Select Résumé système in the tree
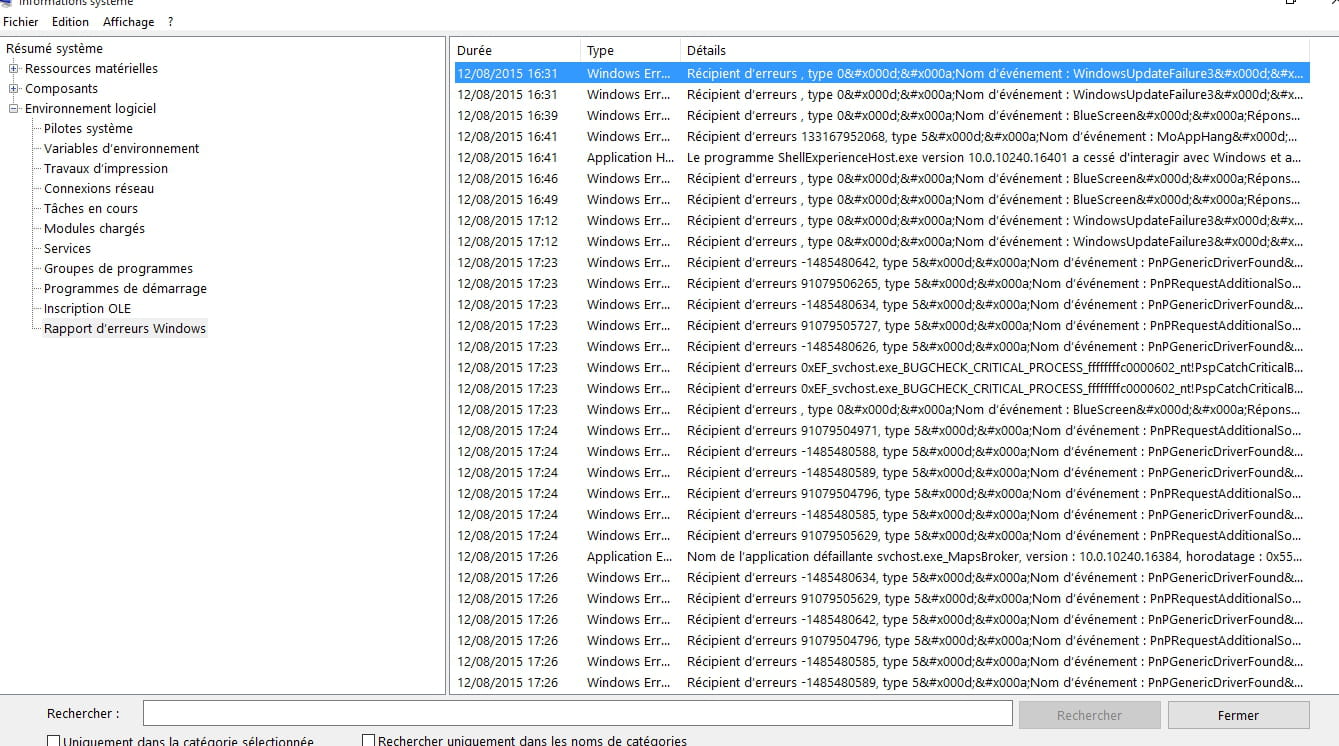Image resolution: width=1339 pixels, height=746 pixels. [54, 48]
